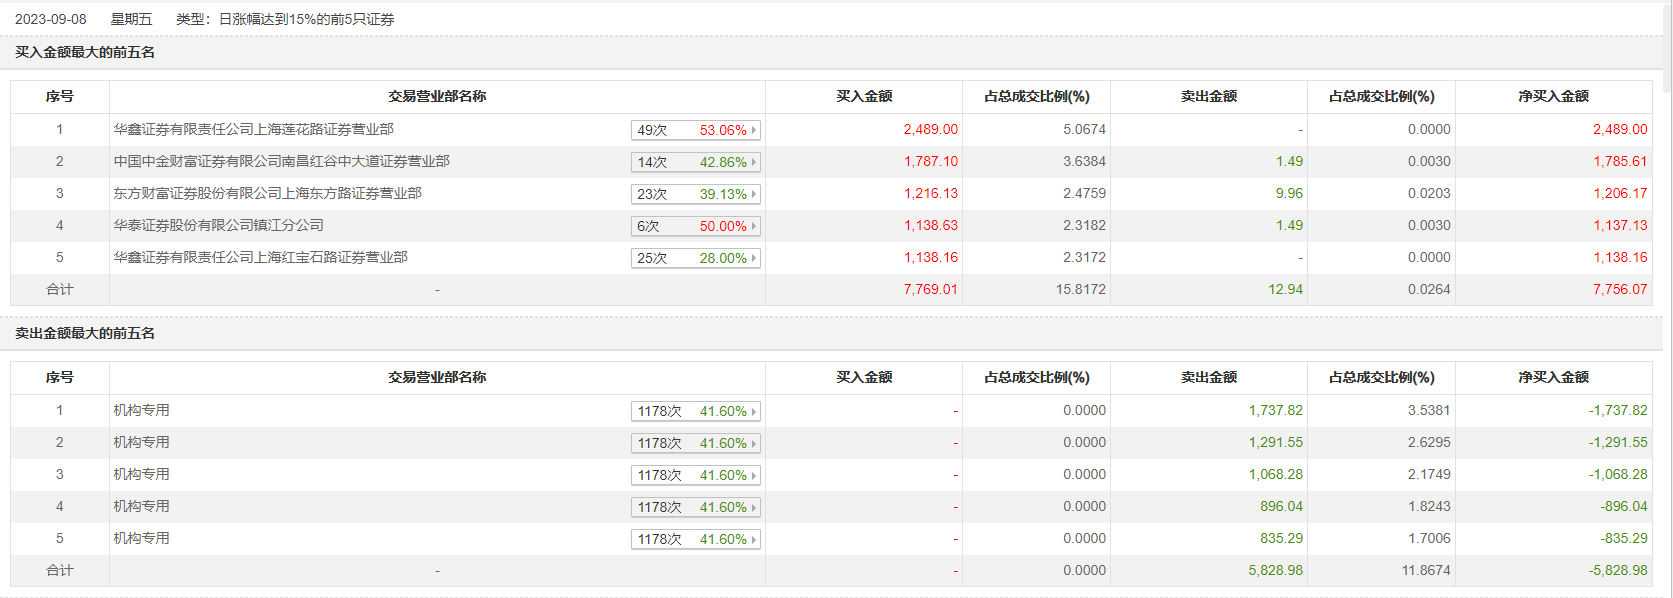The width and height of the screenshot is (1673, 598).
Task: Select 华泰证券股份有限公司镇江分公司
Action: click(x=218, y=225)
